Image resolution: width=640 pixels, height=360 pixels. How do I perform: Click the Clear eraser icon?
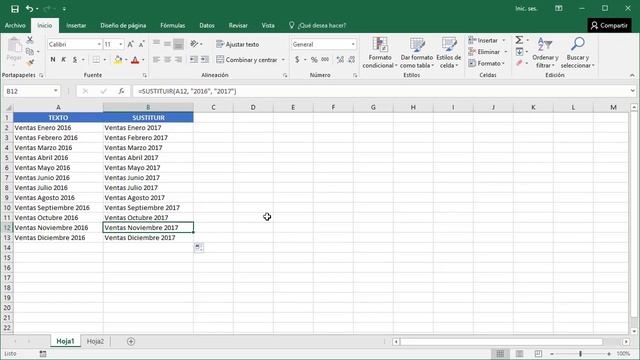click(519, 63)
